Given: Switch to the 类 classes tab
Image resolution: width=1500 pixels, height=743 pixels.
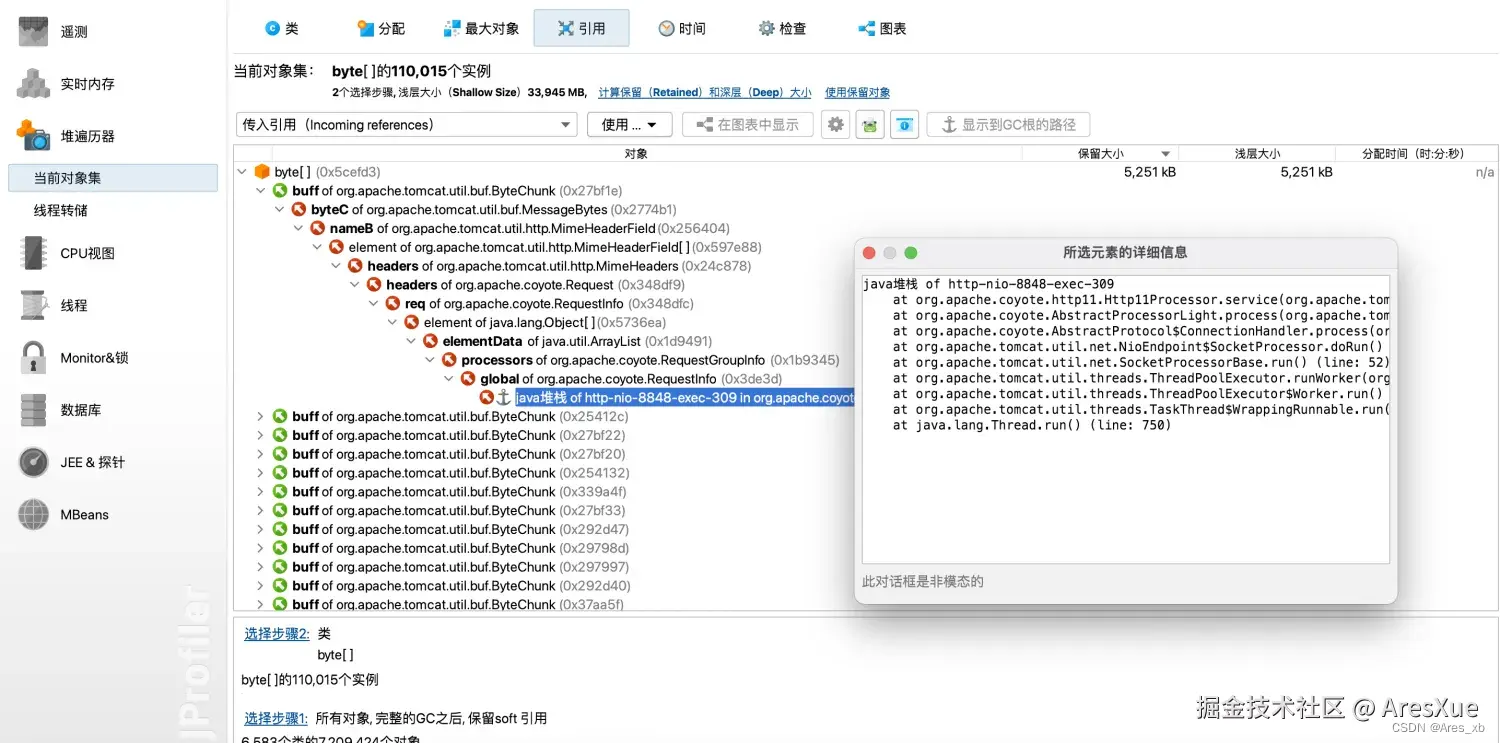Looking at the screenshot, I should click(x=281, y=28).
